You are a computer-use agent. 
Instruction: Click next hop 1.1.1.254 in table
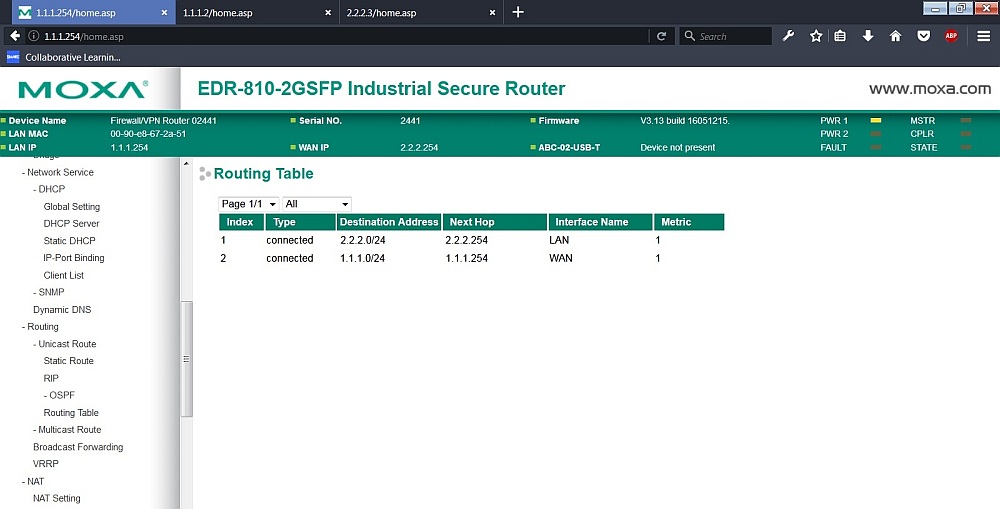coord(467,258)
